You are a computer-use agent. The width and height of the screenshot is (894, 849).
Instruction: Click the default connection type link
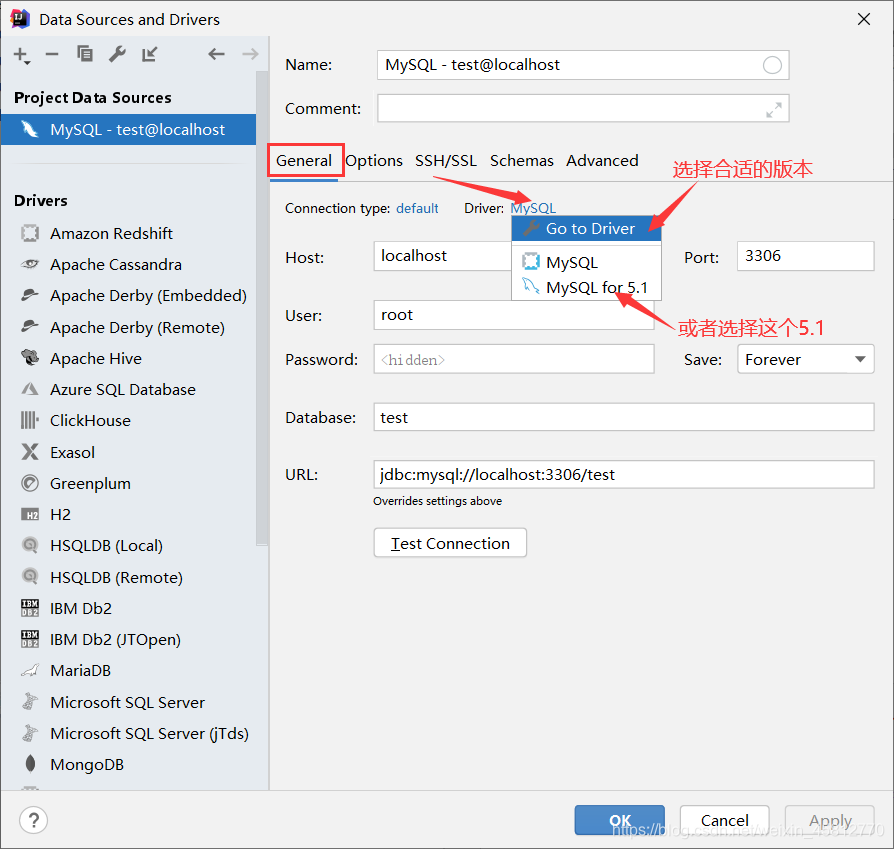point(417,208)
